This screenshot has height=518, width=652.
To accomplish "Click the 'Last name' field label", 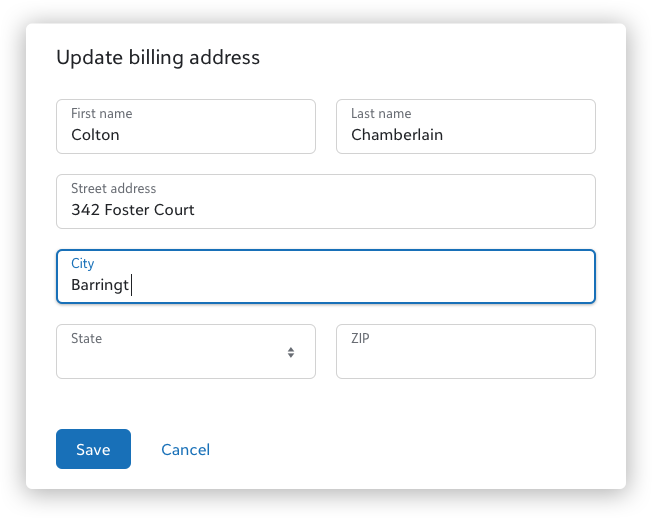I will point(381,114).
